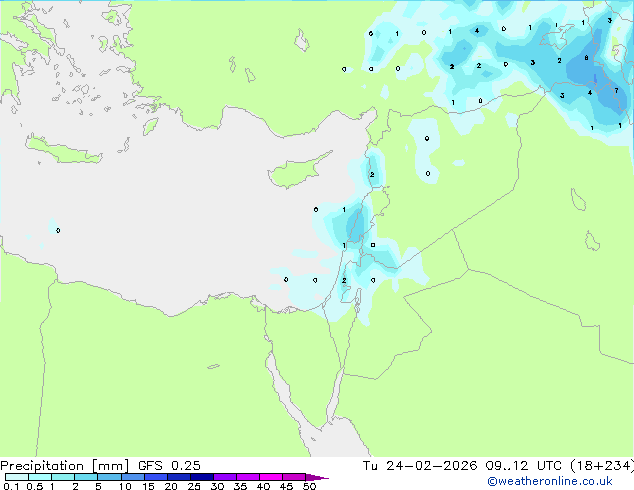Click the '40' legend scale label
634x490 pixels.
(x=263, y=486)
